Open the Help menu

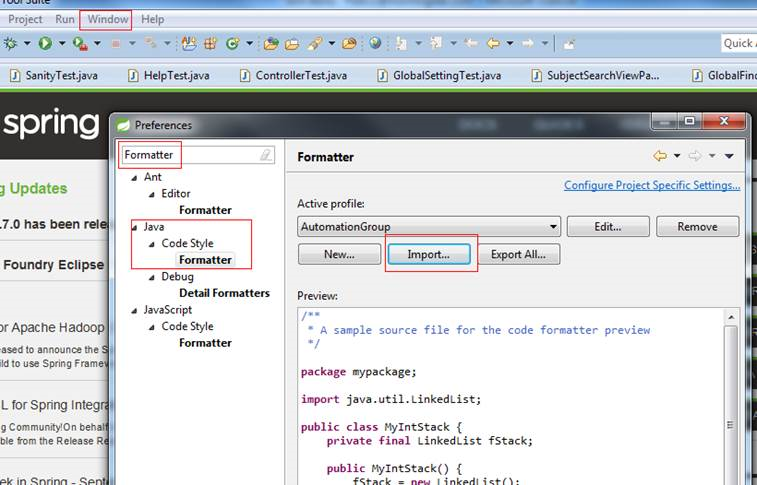coord(153,19)
